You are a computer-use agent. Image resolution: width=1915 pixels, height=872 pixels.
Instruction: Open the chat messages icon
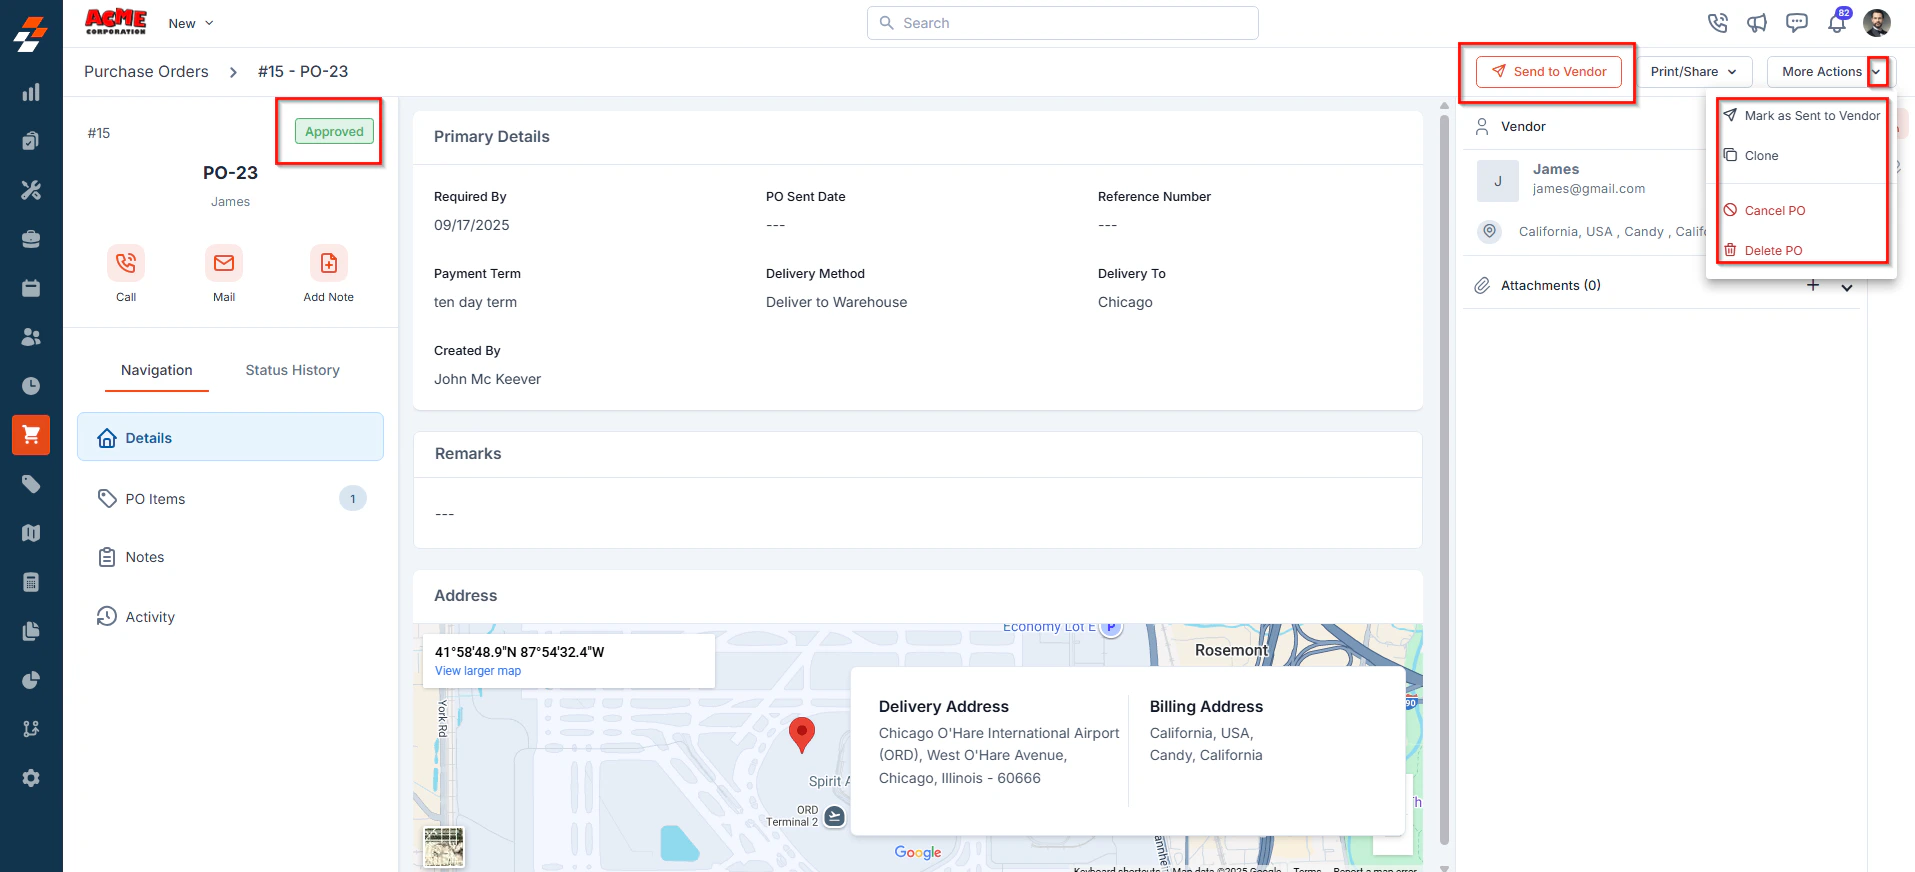click(1797, 23)
